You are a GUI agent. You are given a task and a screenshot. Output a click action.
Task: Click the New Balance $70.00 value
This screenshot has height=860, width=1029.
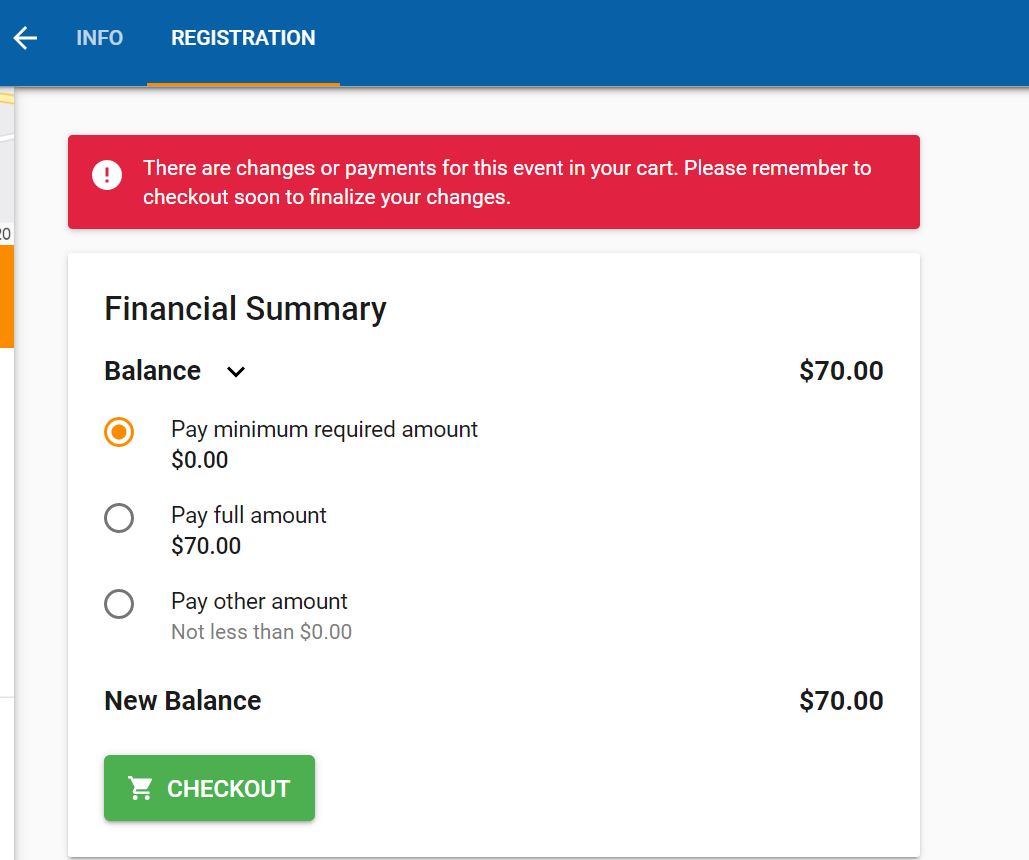841,701
